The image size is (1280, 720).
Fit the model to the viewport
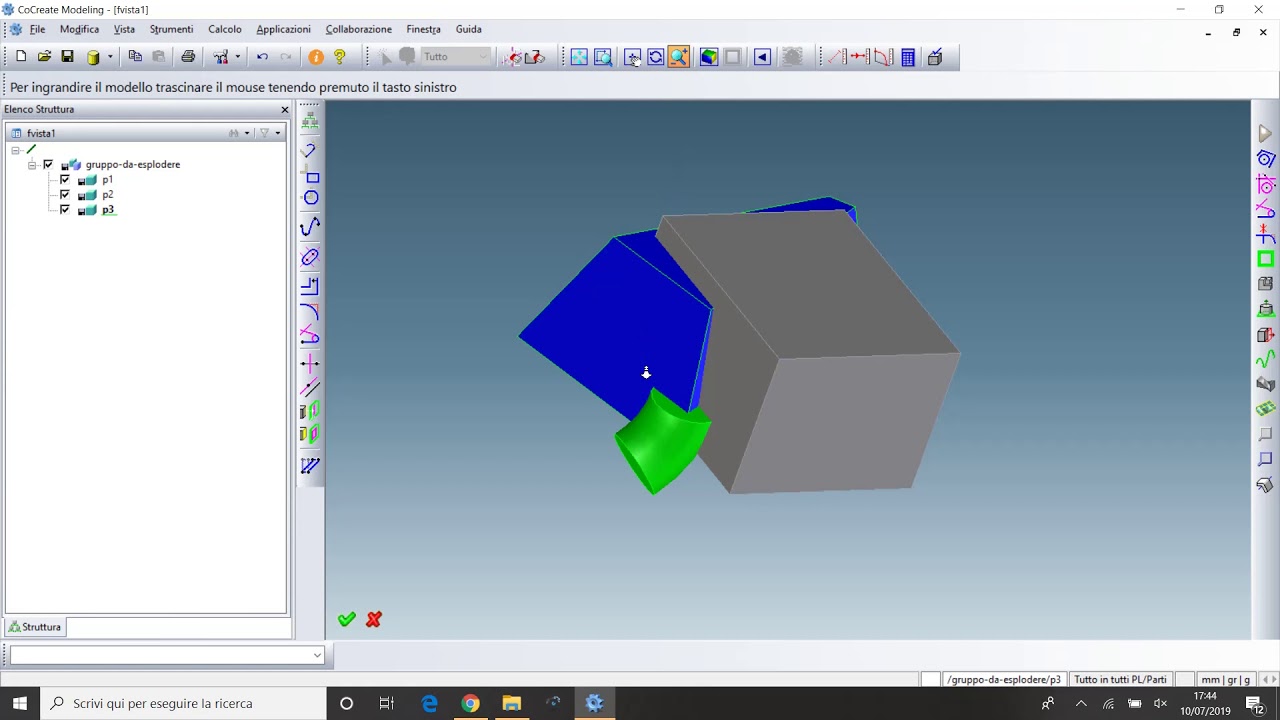(x=579, y=57)
